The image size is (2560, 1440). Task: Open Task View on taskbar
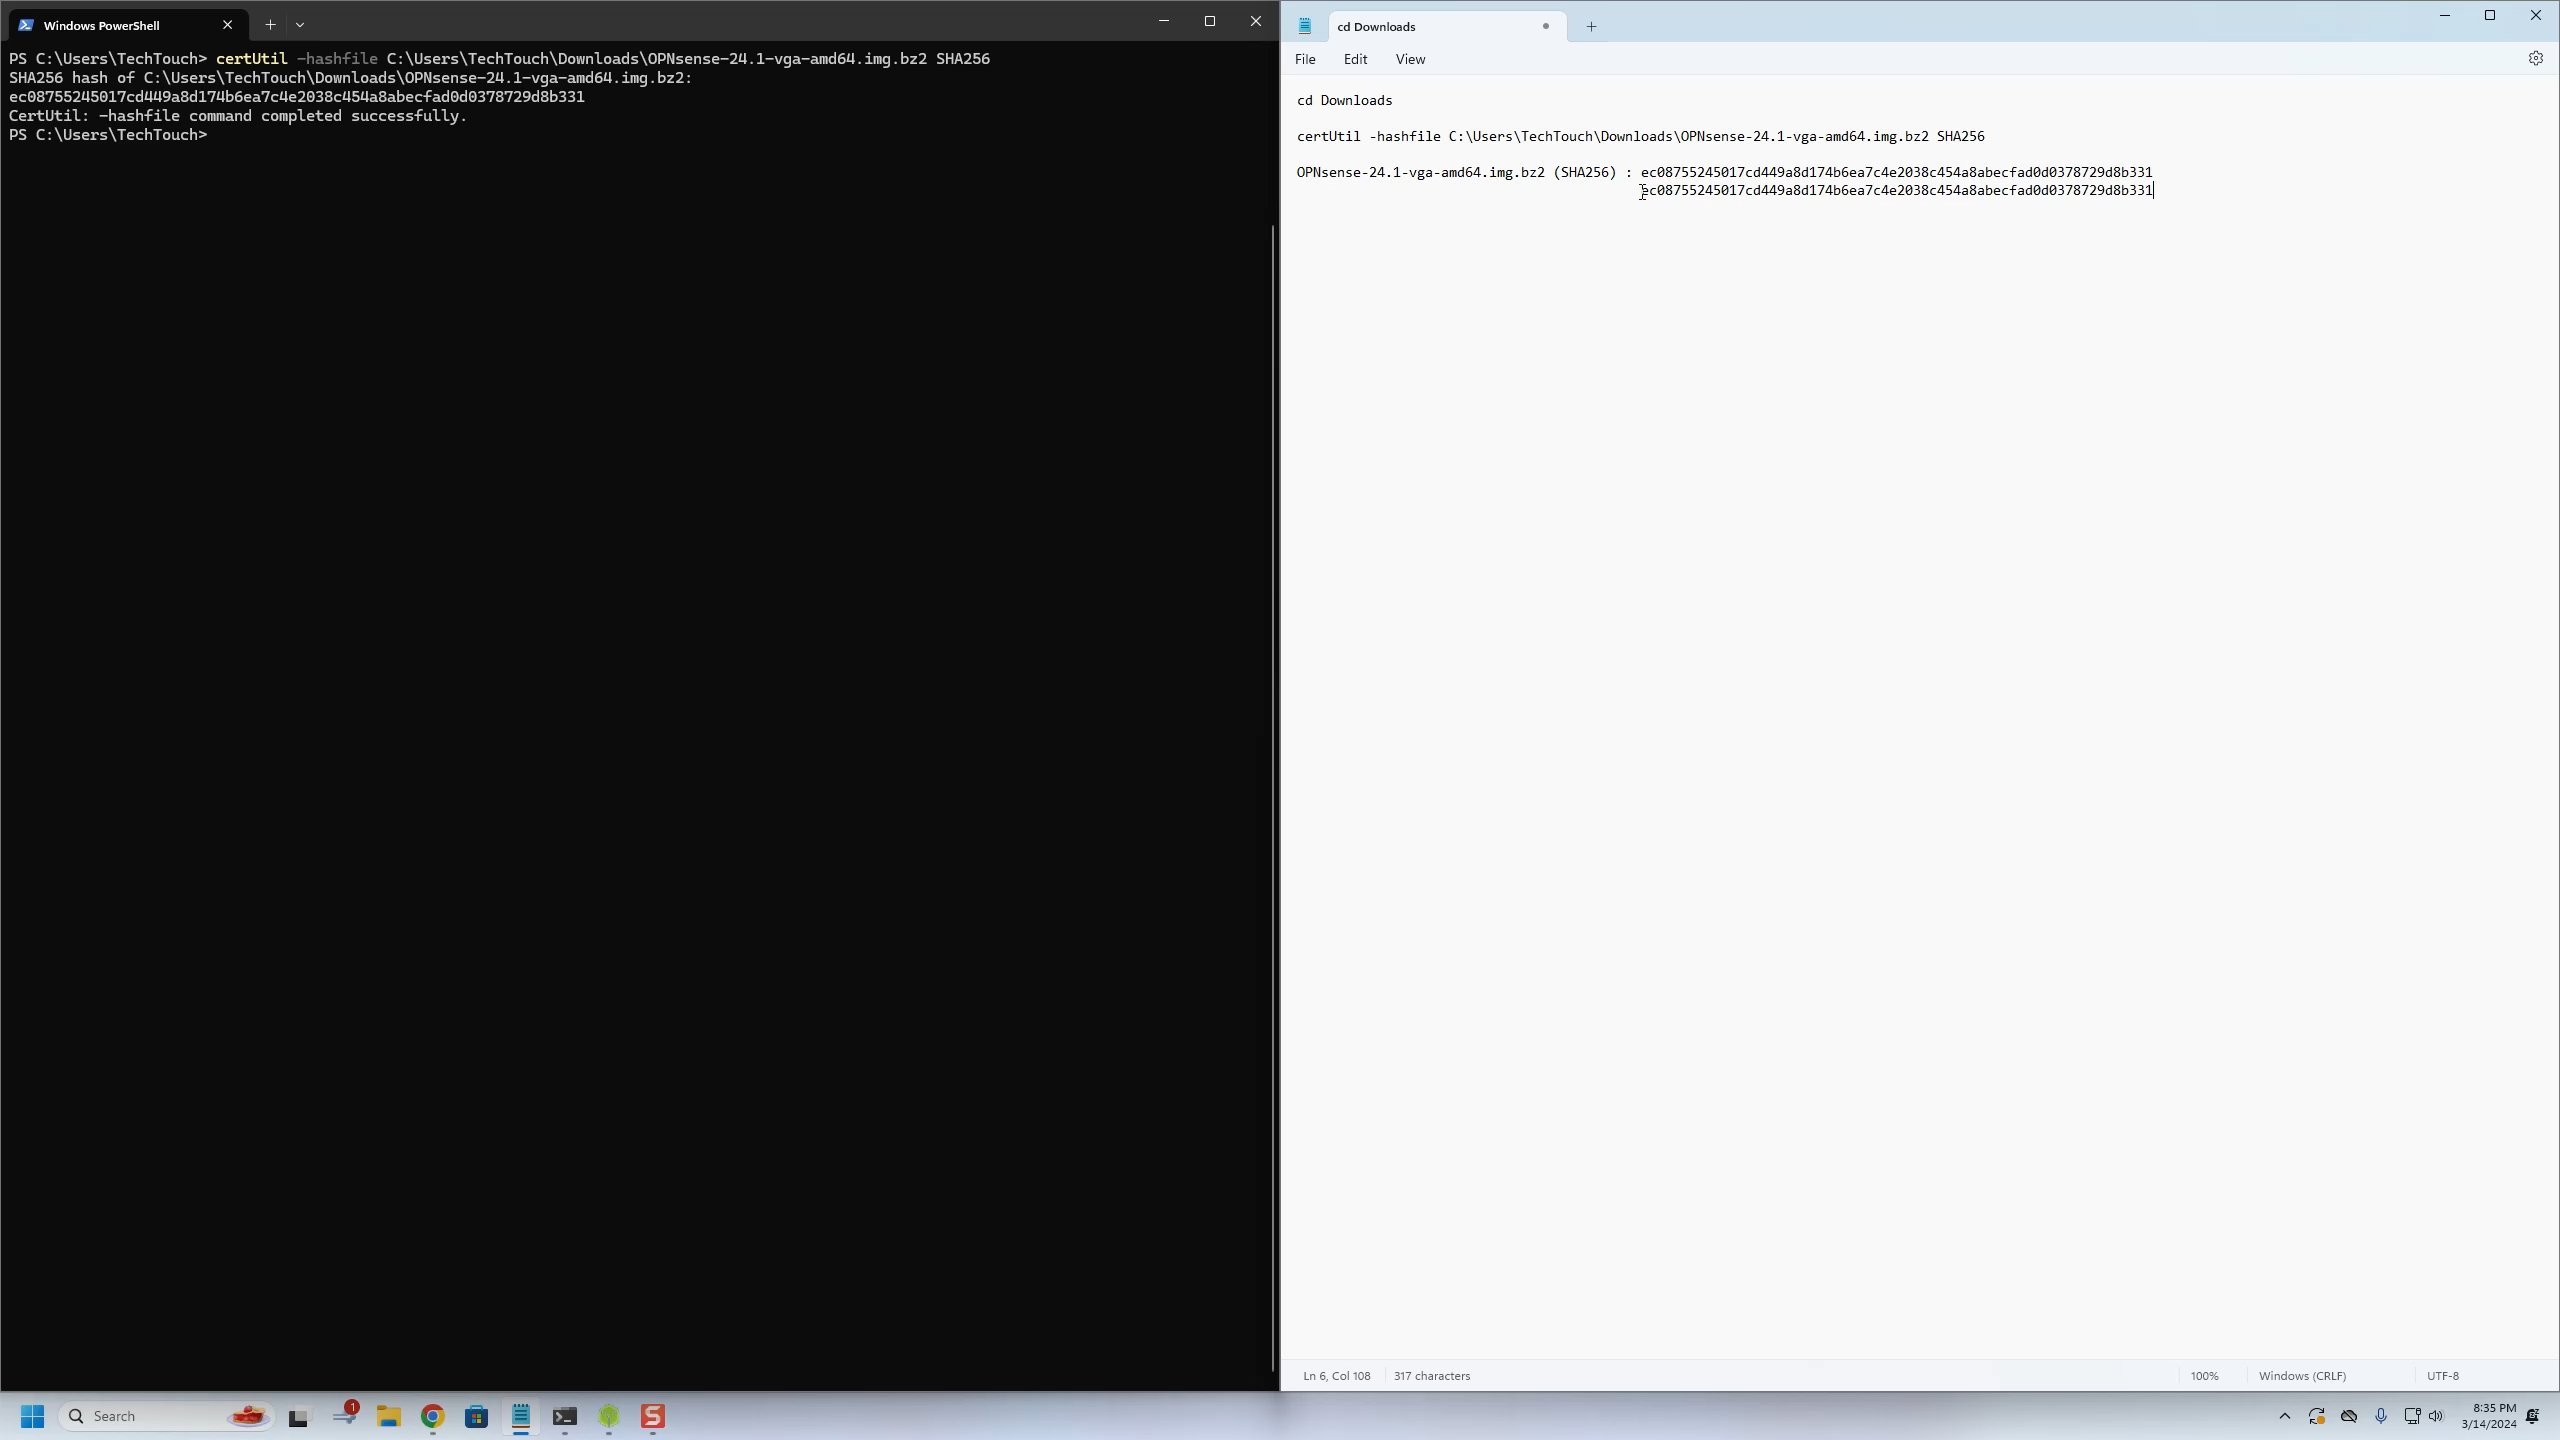point(298,1417)
